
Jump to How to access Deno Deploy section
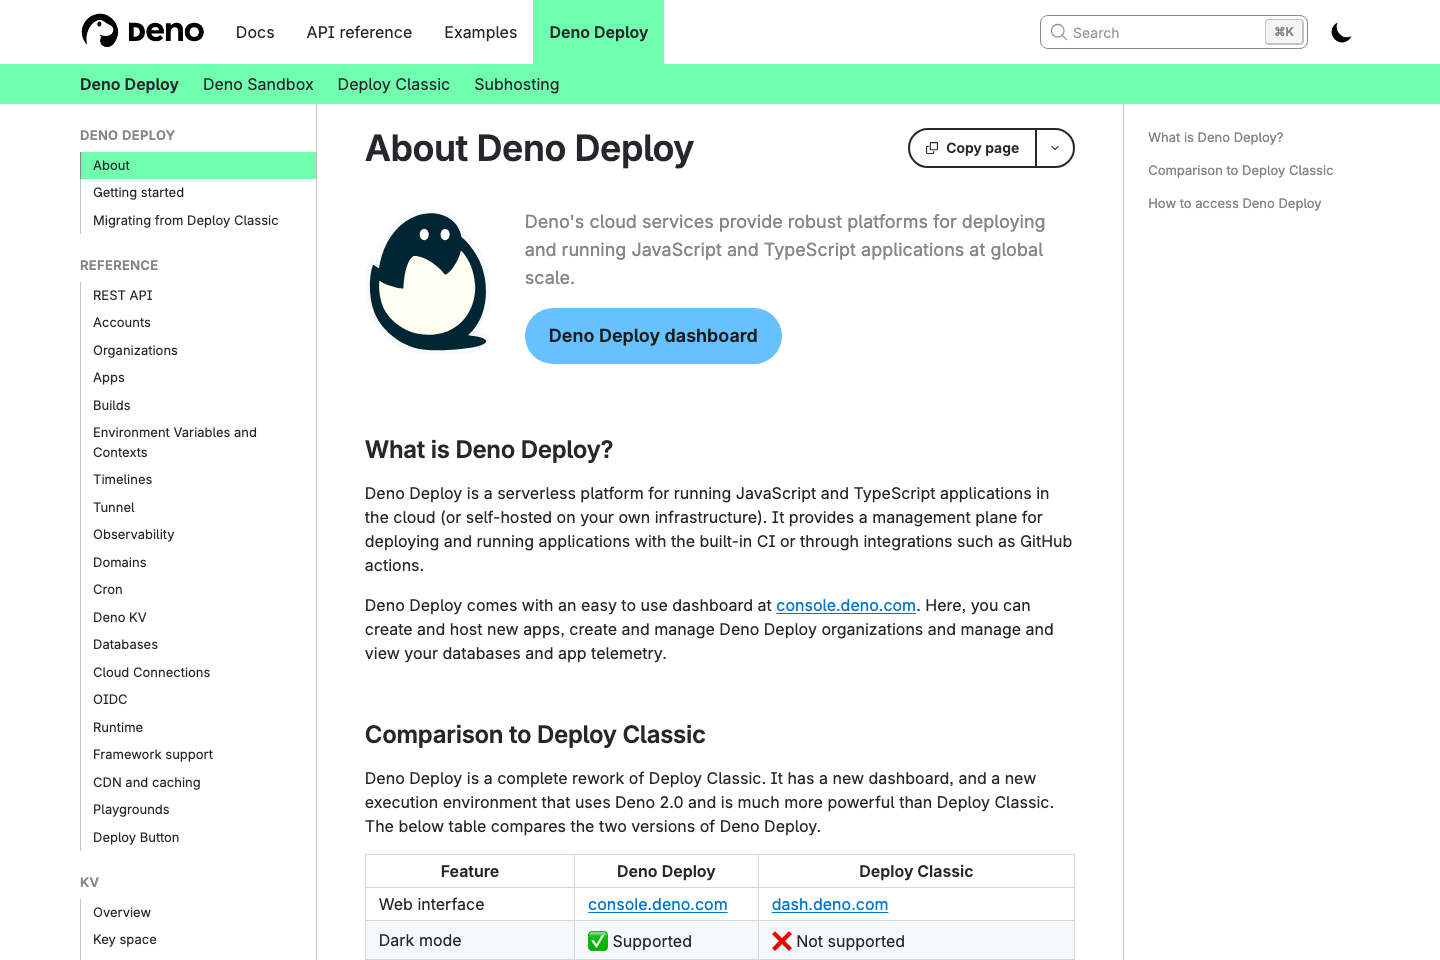pos(1234,203)
